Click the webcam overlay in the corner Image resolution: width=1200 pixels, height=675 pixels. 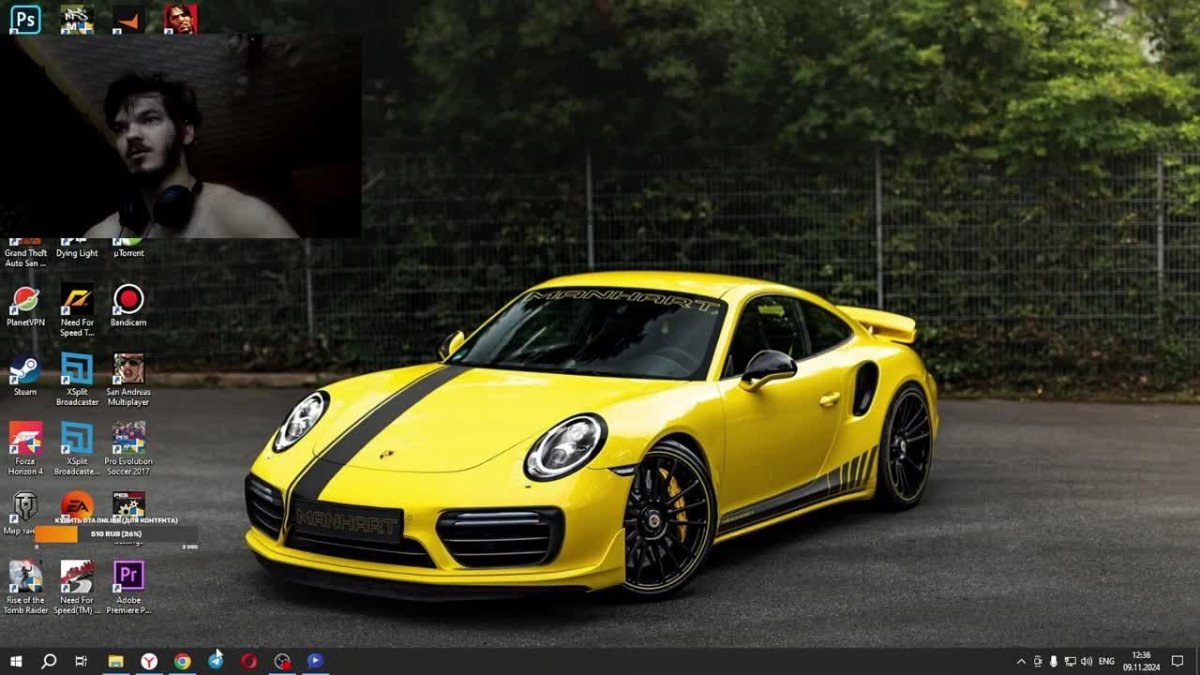point(180,135)
